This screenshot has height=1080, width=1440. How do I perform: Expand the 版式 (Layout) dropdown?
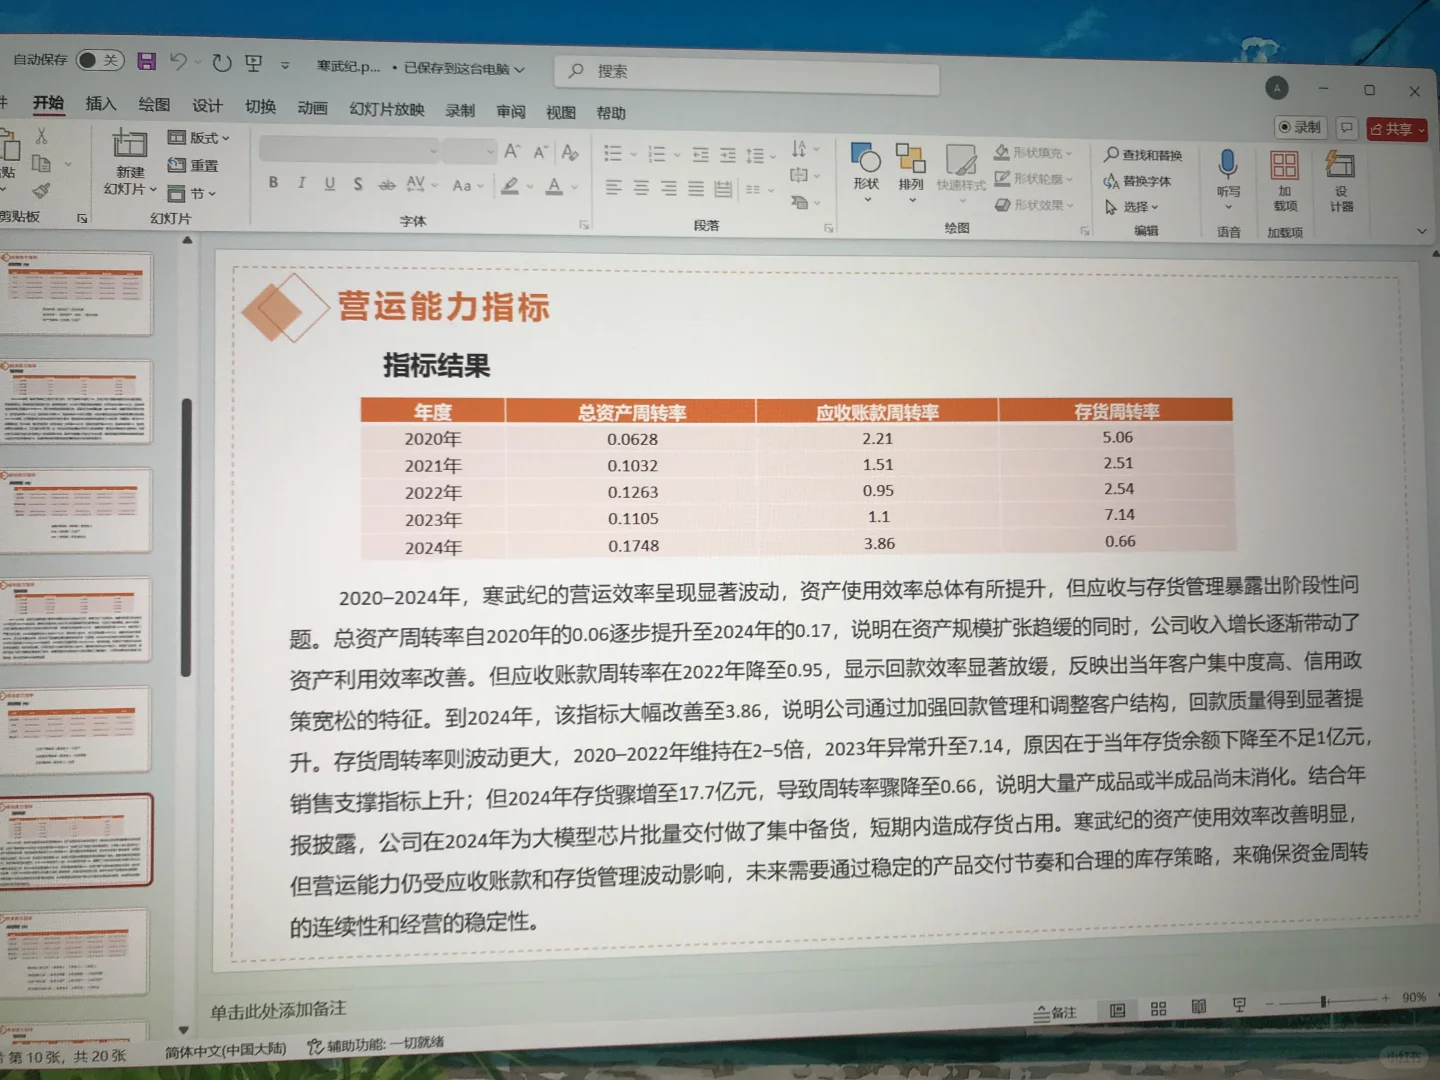pyautogui.click(x=199, y=137)
